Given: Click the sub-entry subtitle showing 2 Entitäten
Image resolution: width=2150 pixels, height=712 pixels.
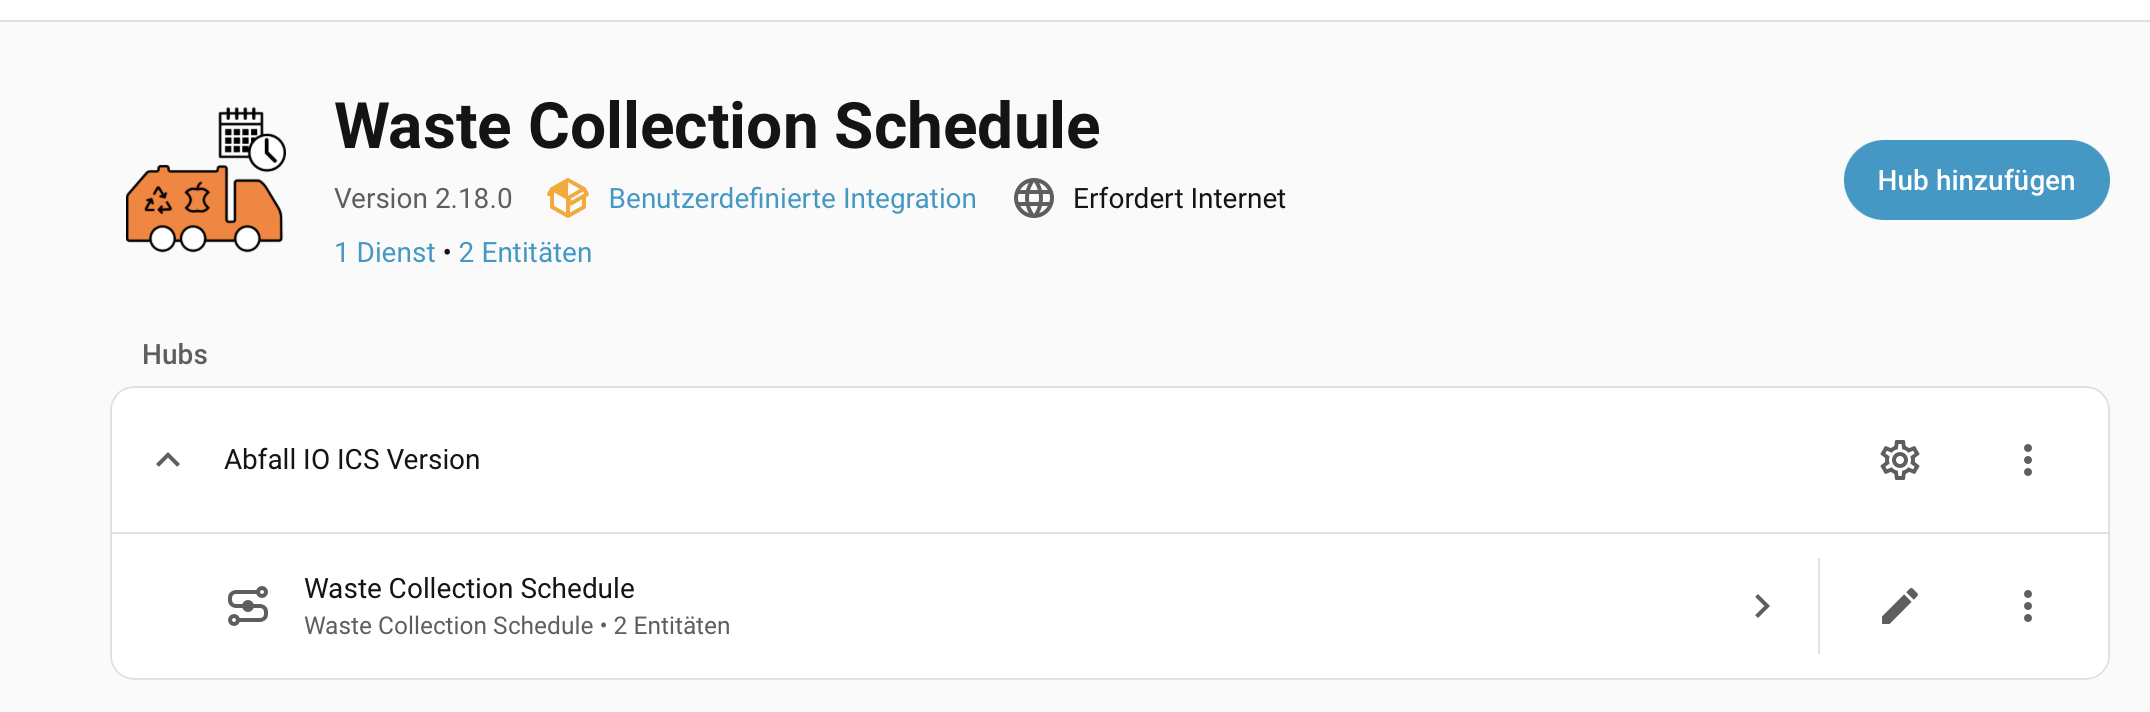Looking at the screenshot, I should [517, 626].
